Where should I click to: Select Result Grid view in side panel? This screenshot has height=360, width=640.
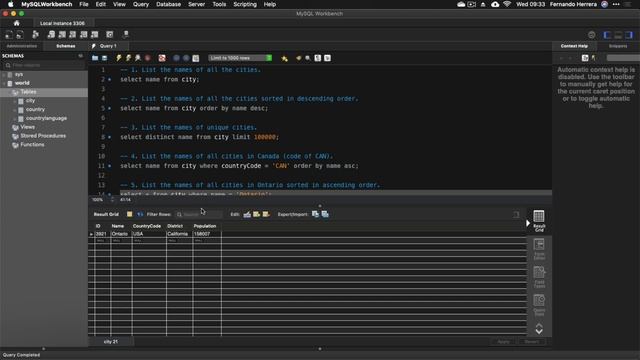coord(539,221)
